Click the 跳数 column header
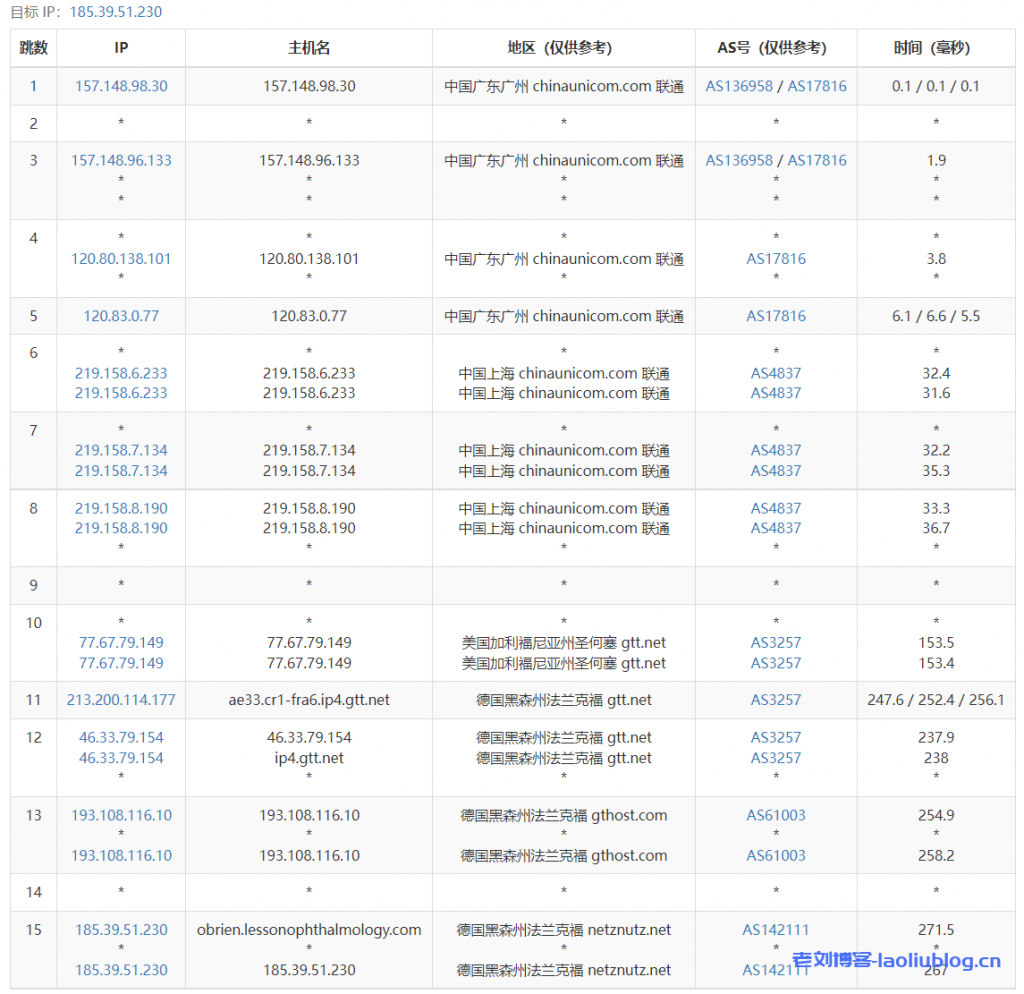1024x994 pixels. point(33,48)
